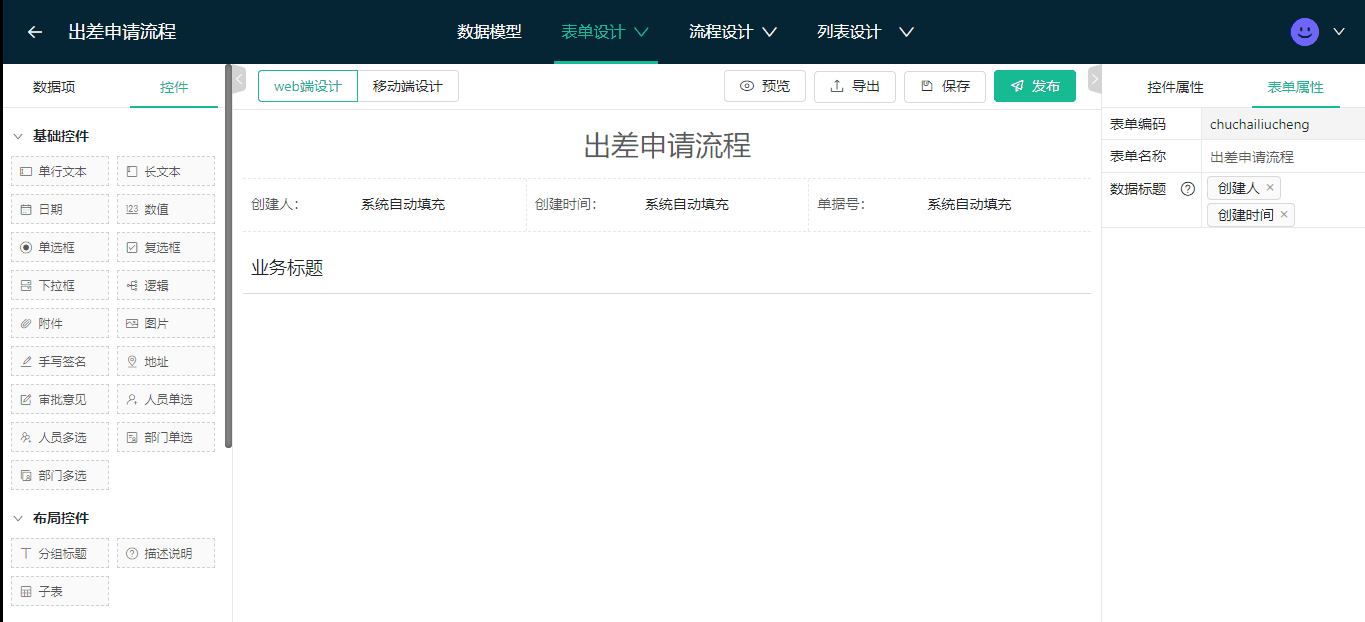Select the 单行文本 control

[x=60, y=171]
